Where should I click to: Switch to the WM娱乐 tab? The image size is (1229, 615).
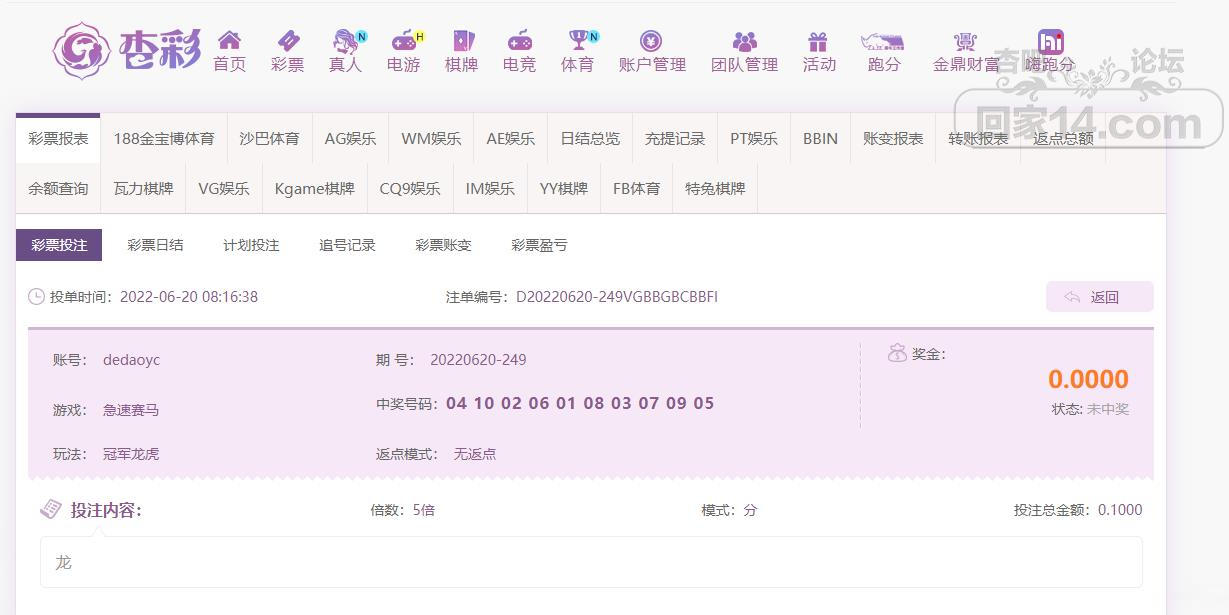click(431, 139)
